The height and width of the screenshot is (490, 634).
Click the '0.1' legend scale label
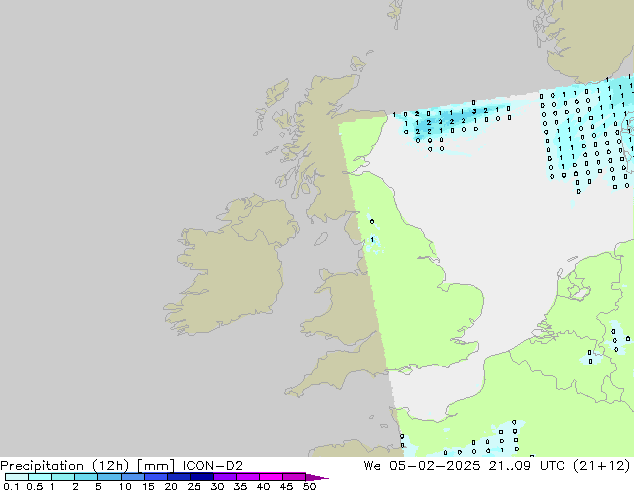pyautogui.click(x=11, y=486)
